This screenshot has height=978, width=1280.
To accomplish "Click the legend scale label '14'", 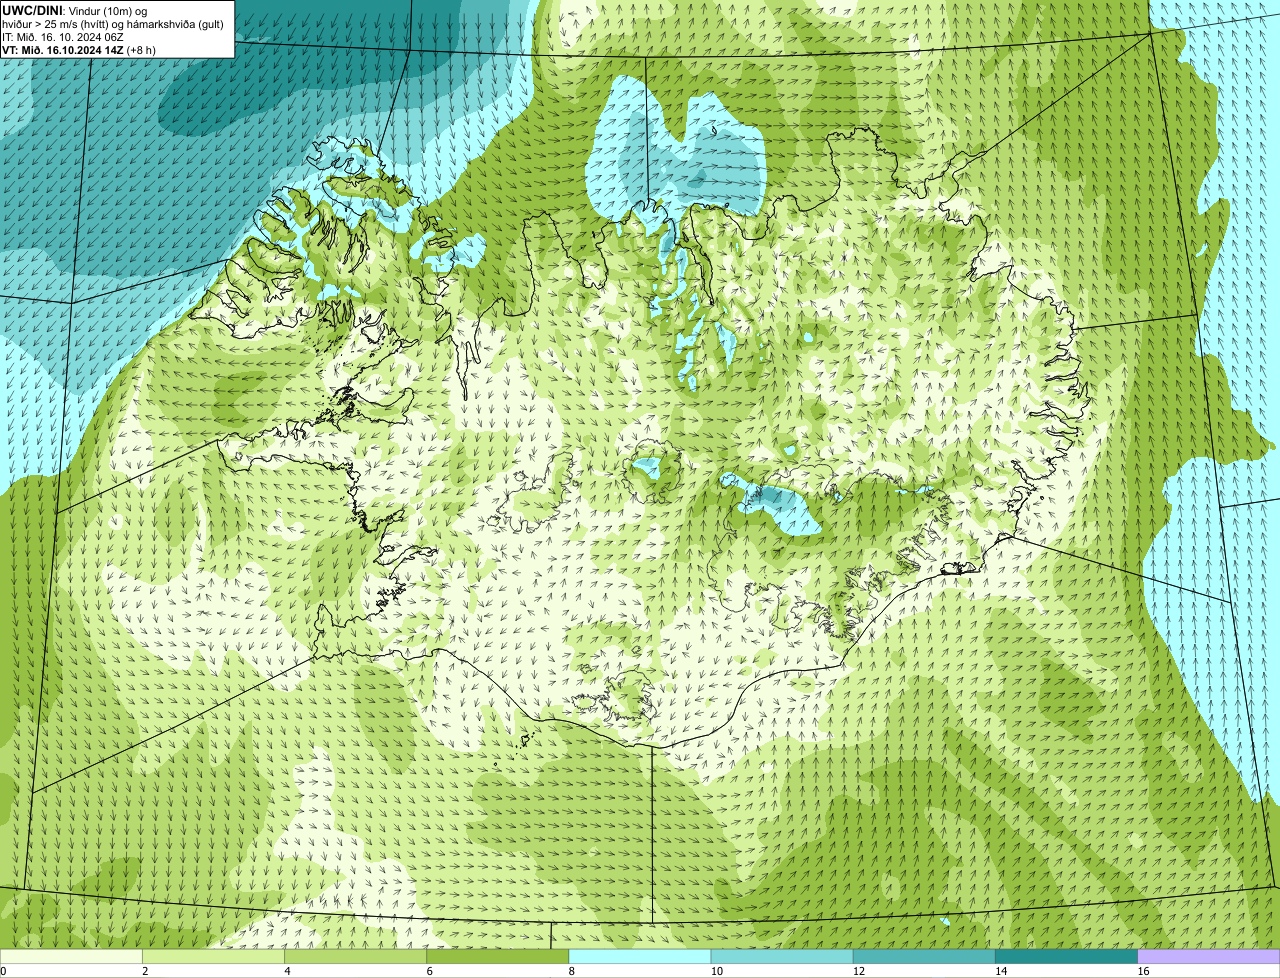I will pyautogui.click(x=1001, y=971).
